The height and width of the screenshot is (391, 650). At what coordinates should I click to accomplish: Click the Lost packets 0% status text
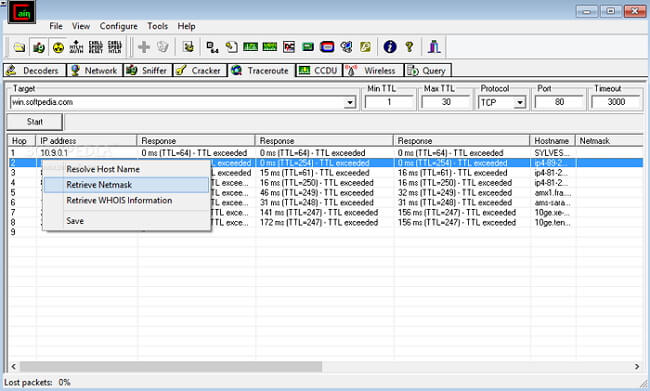coord(37,382)
